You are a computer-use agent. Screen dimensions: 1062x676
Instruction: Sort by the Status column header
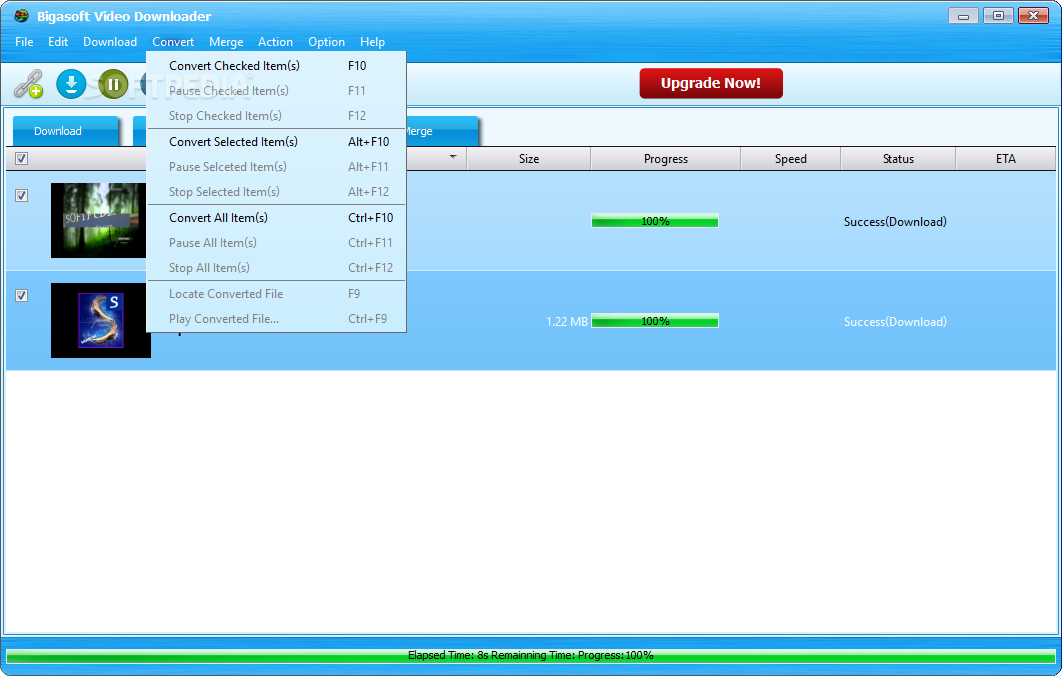tap(898, 159)
